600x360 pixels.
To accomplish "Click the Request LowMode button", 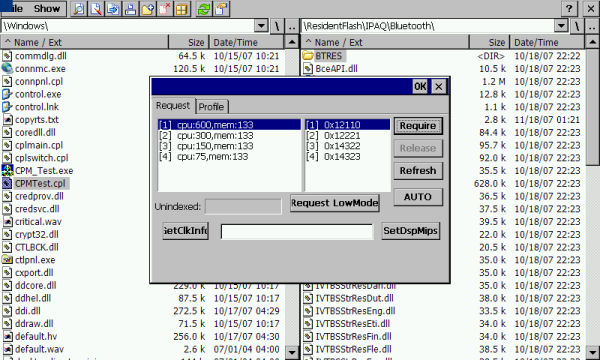I will pos(335,203).
